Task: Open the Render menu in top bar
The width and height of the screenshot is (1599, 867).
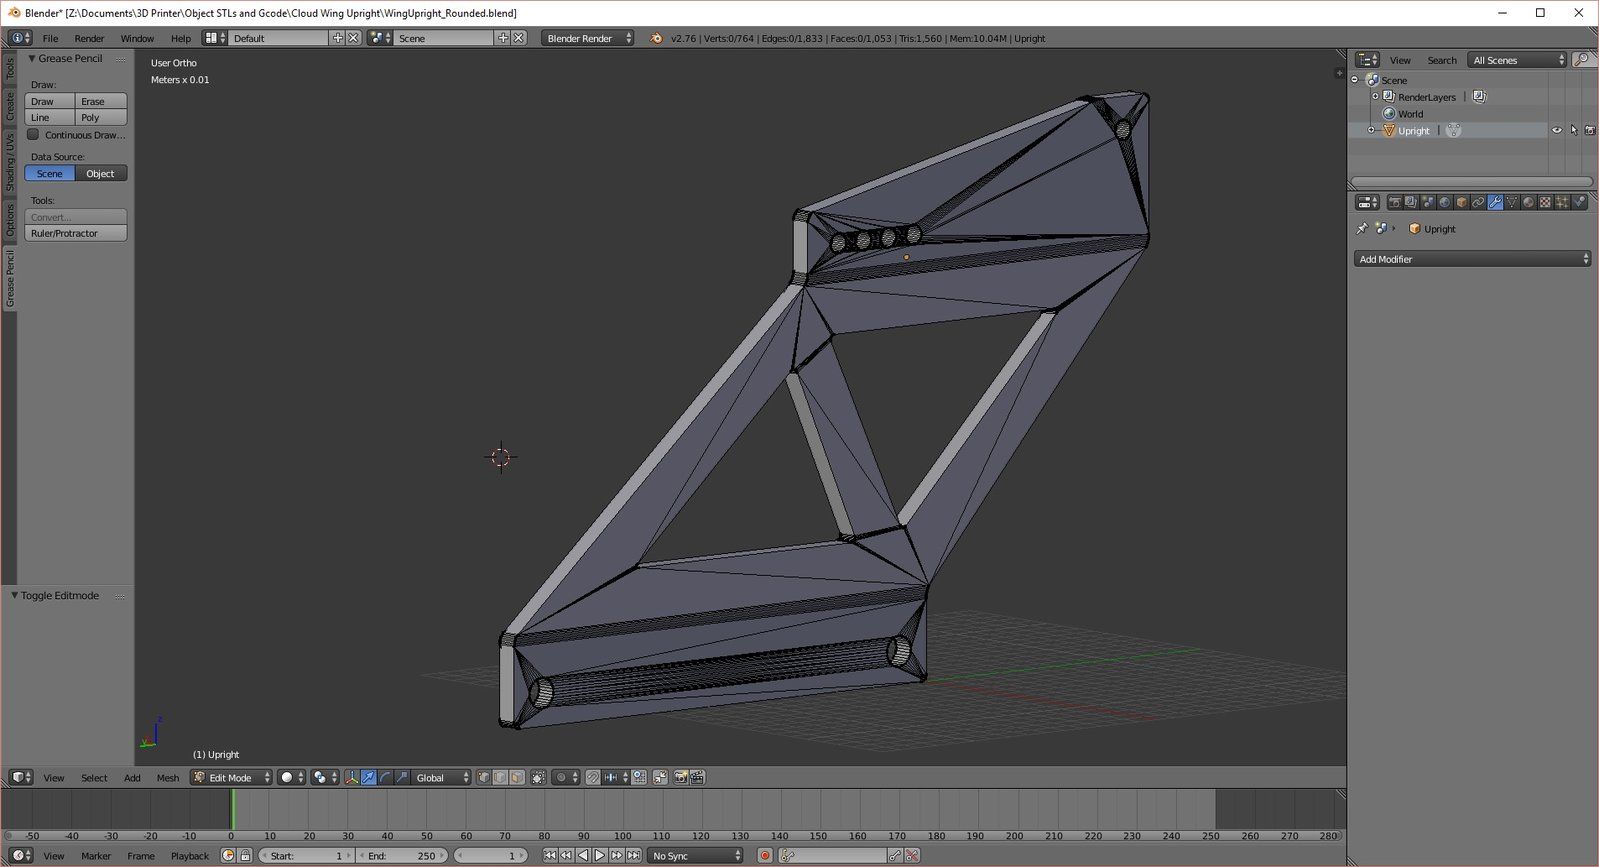Action: click(89, 38)
